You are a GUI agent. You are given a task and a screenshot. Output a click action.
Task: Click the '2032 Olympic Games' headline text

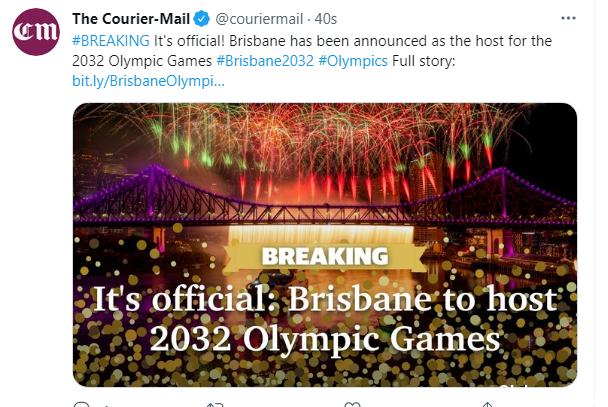pos(325,338)
